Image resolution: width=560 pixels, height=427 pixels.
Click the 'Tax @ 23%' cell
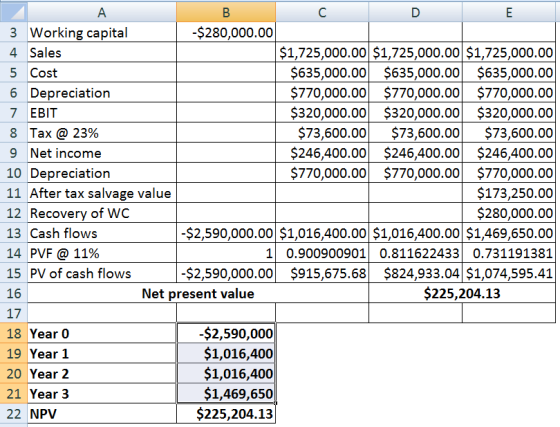pyautogui.click(x=102, y=132)
